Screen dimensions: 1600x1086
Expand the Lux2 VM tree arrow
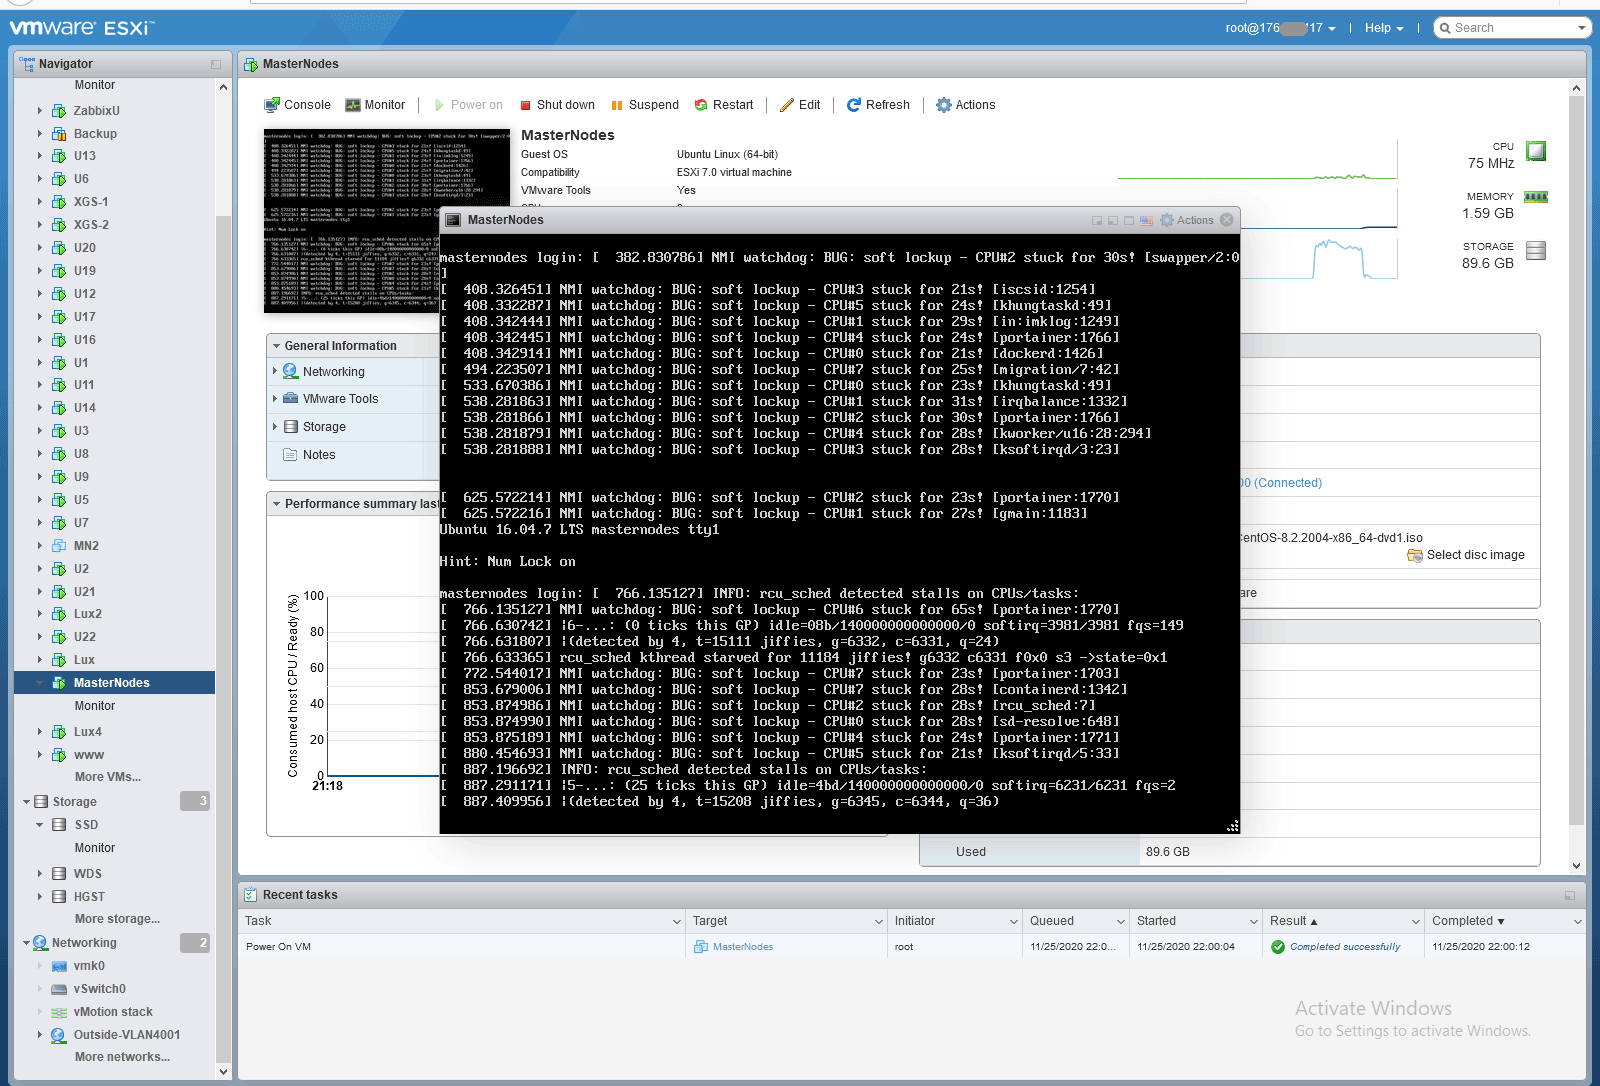click(40, 614)
